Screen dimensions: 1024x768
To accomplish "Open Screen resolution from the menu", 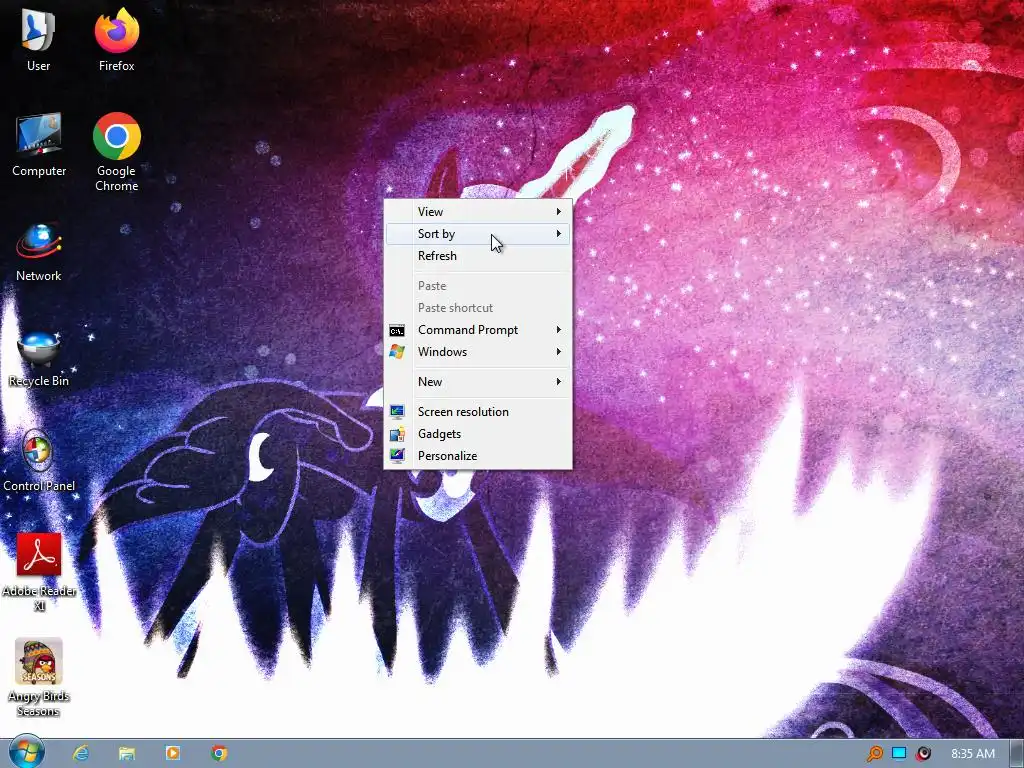I will (x=478, y=412).
